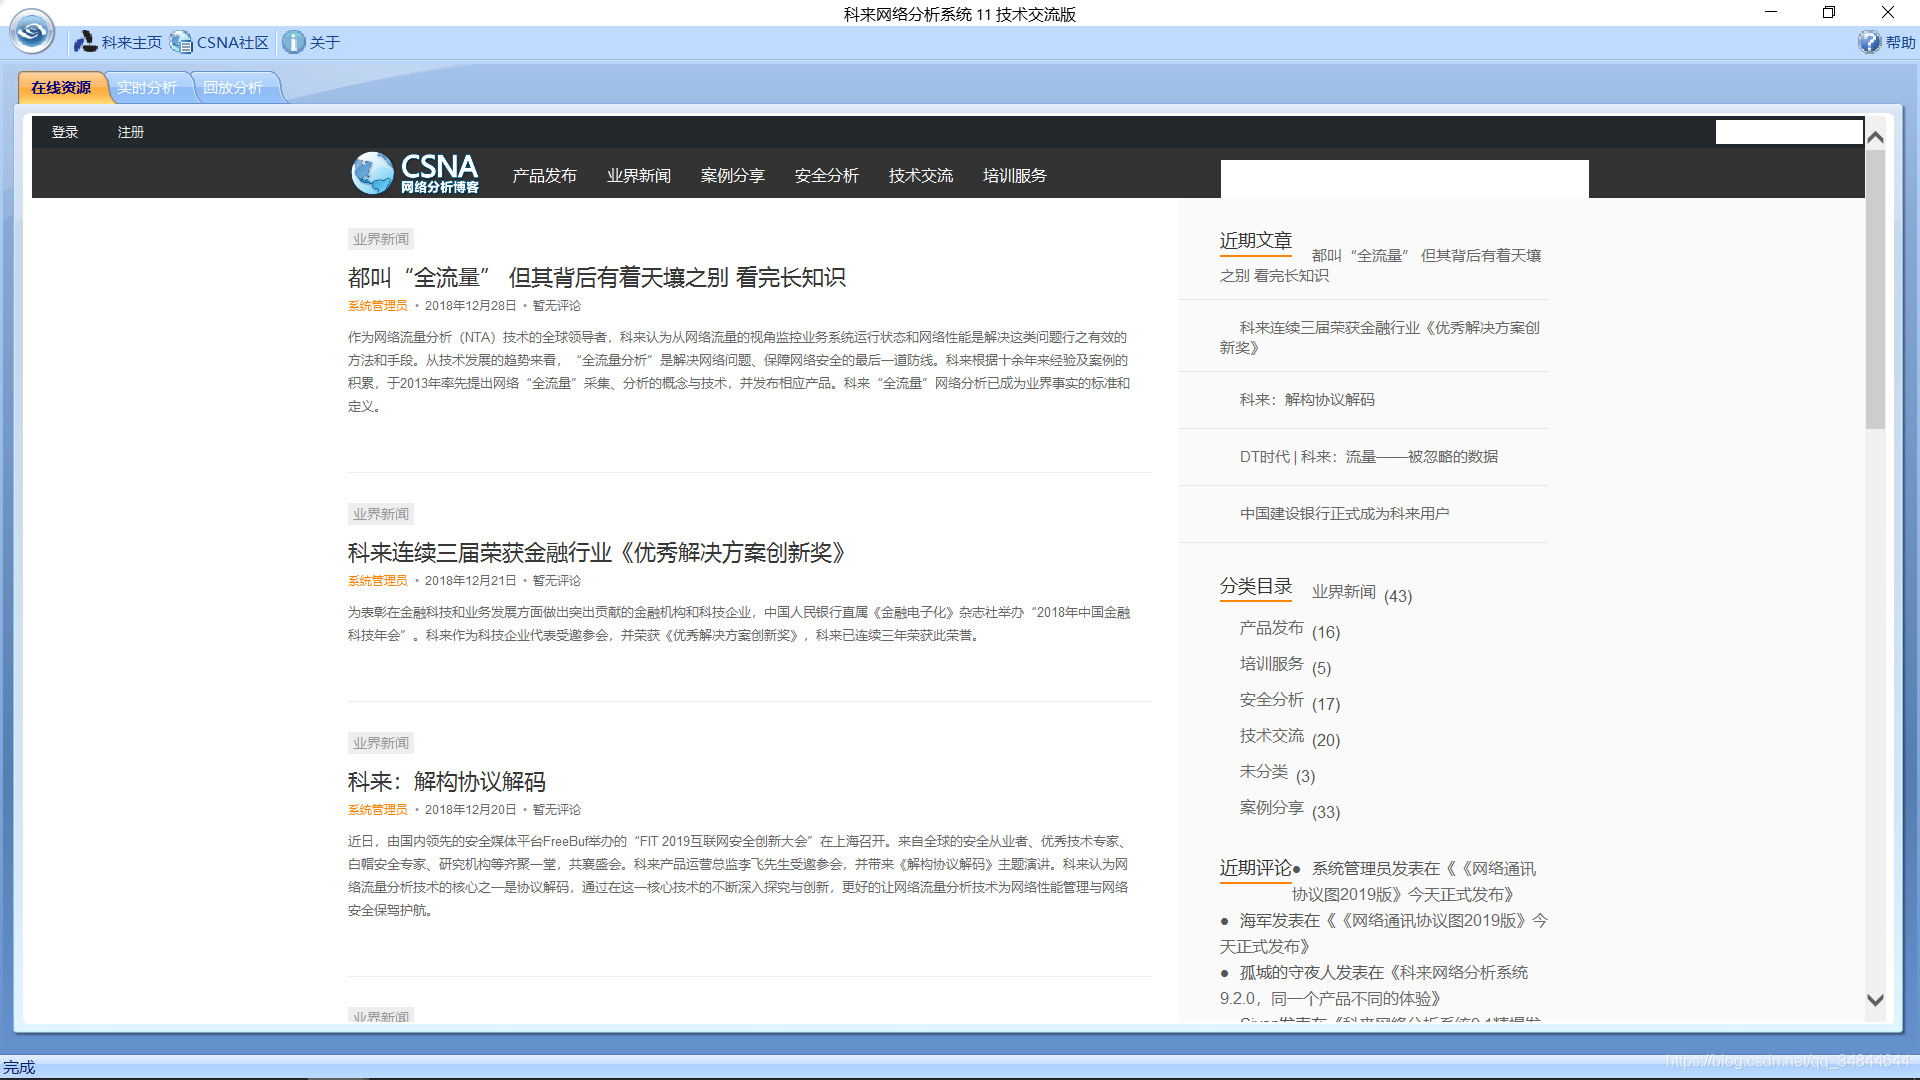Image resolution: width=1920 pixels, height=1080 pixels.
Task: Open sidebar post DT时代 | 科来：流量——被忽略的数据
Action: pos(1369,457)
